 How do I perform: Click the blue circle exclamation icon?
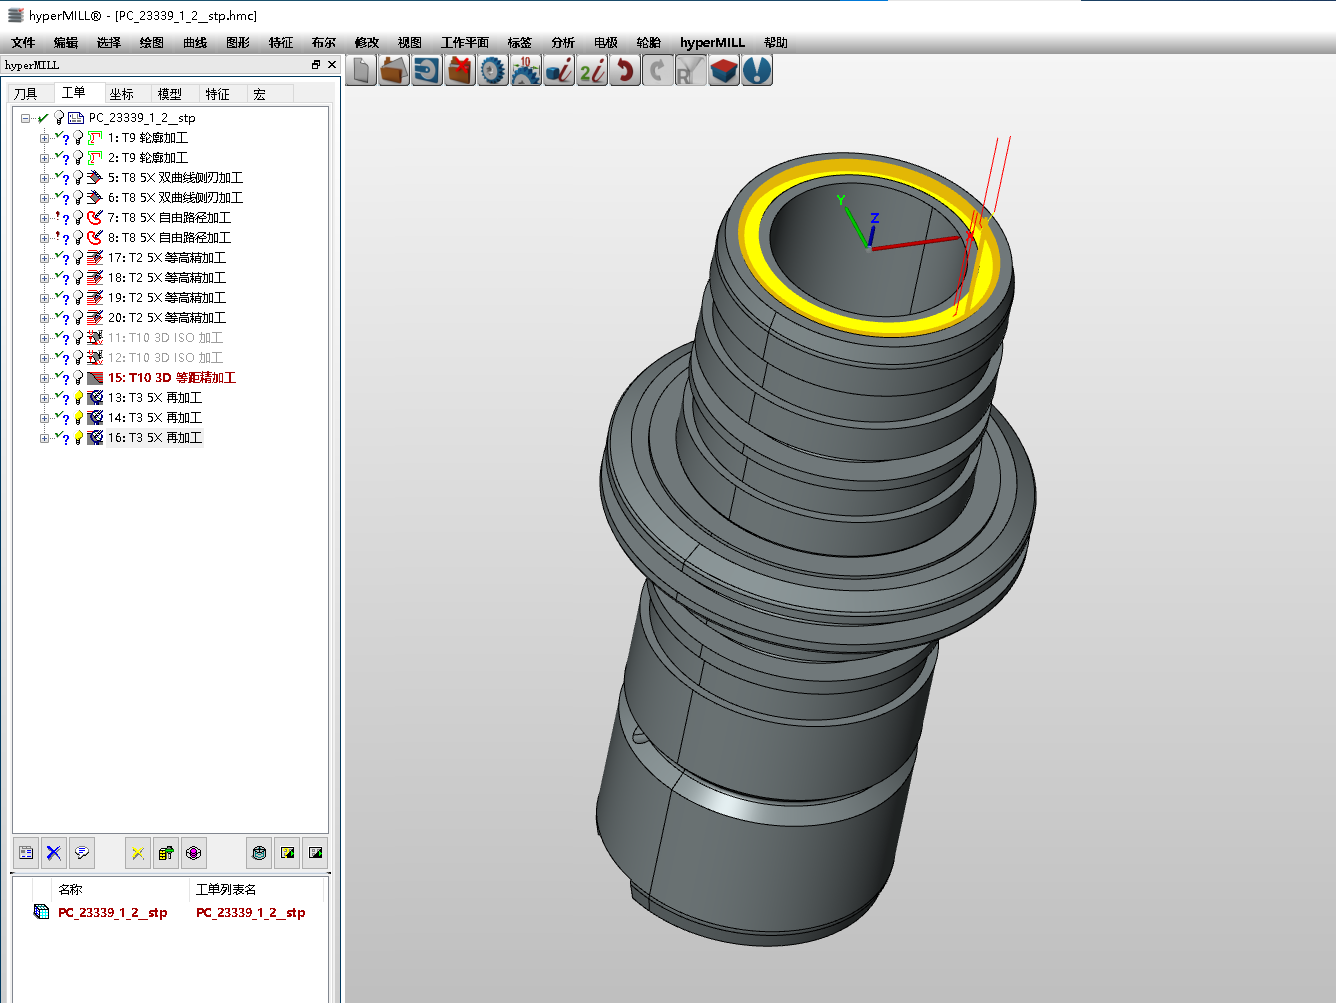pos(757,70)
